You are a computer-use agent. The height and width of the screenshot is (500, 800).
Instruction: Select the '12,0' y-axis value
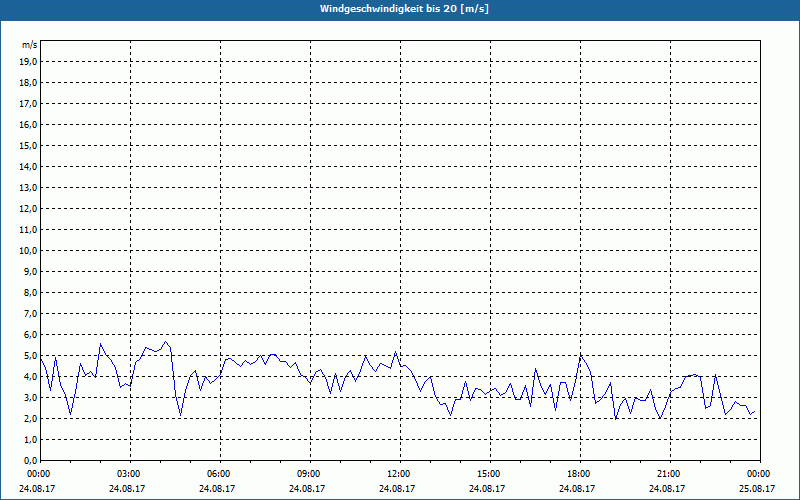coord(28,209)
